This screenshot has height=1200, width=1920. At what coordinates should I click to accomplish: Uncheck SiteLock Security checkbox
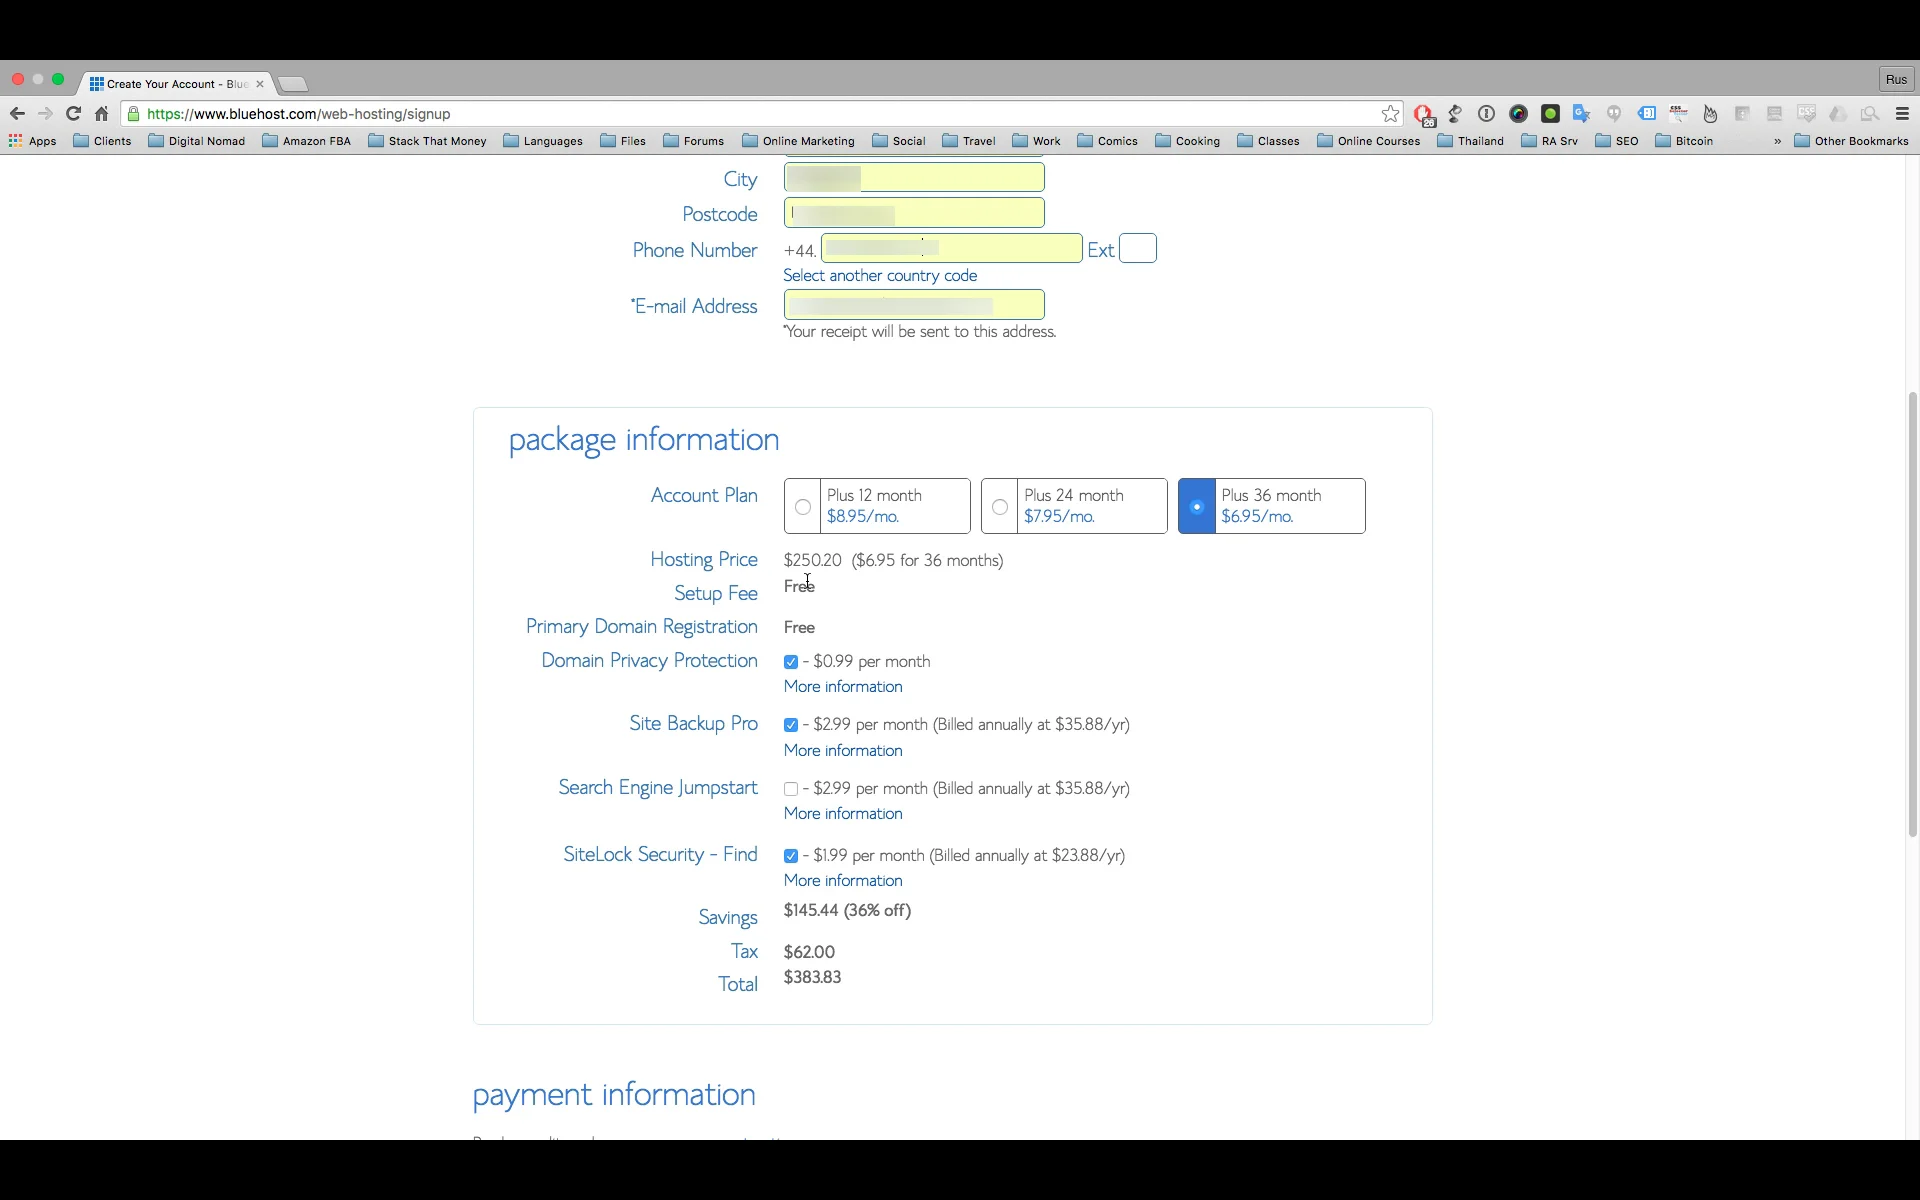click(x=791, y=856)
